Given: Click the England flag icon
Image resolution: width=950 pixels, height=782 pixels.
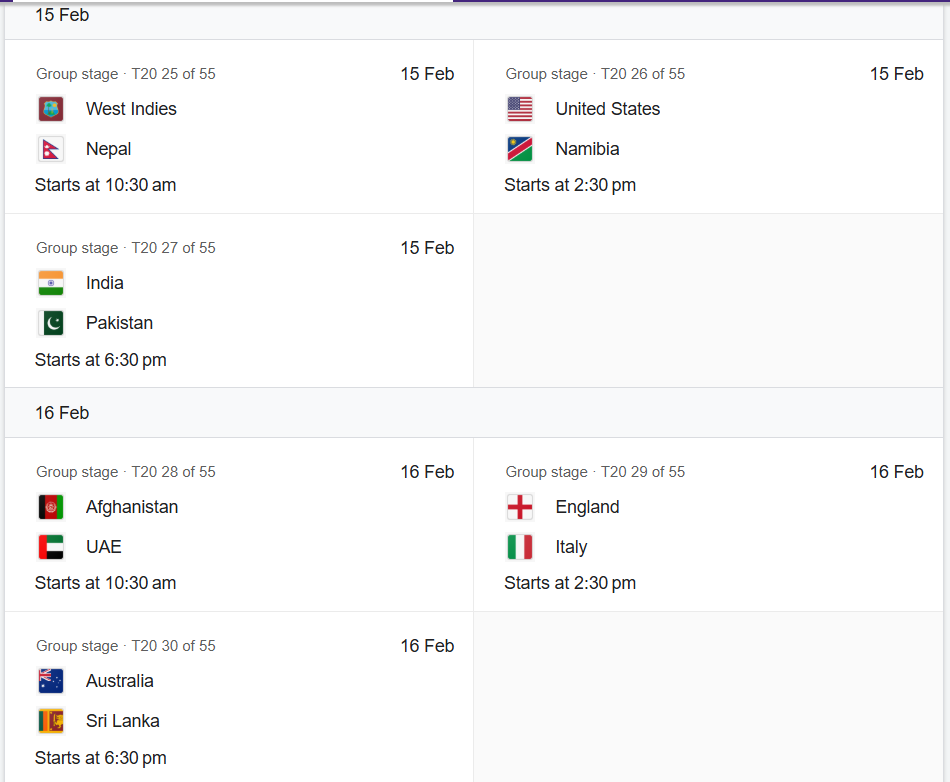Looking at the screenshot, I should (520, 507).
